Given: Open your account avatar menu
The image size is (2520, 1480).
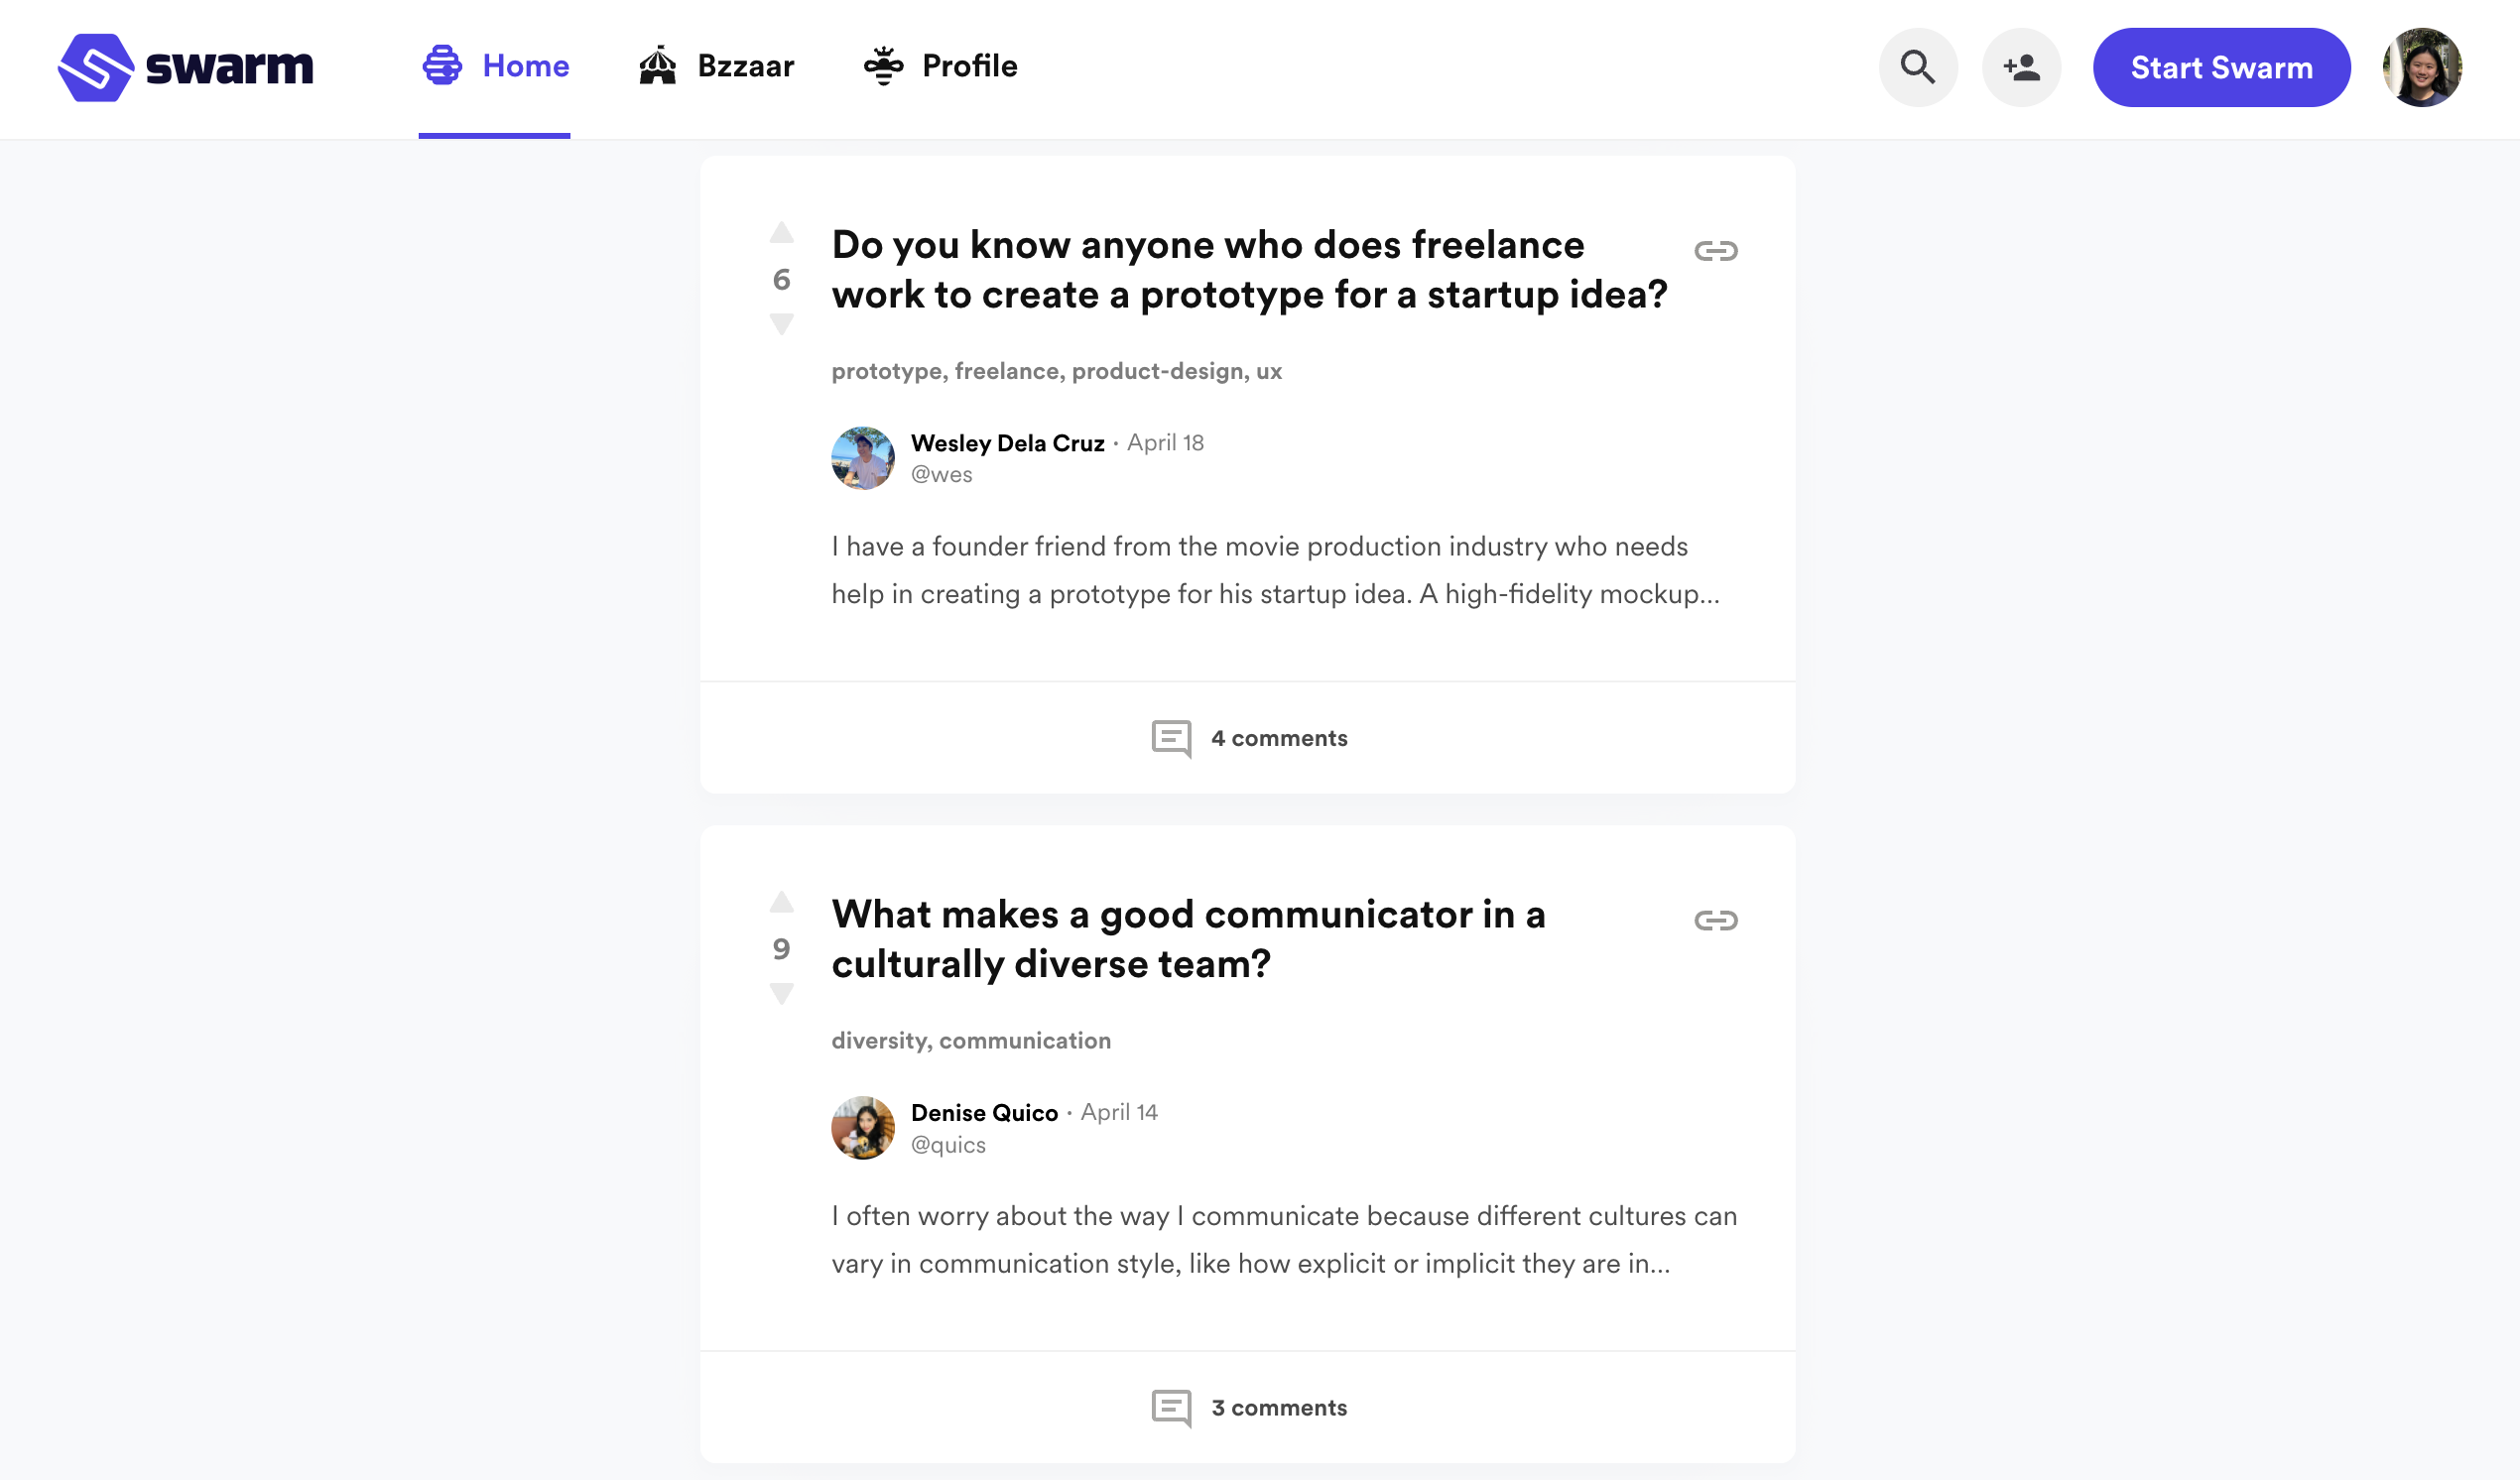Looking at the screenshot, I should [x=2421, y=67].
